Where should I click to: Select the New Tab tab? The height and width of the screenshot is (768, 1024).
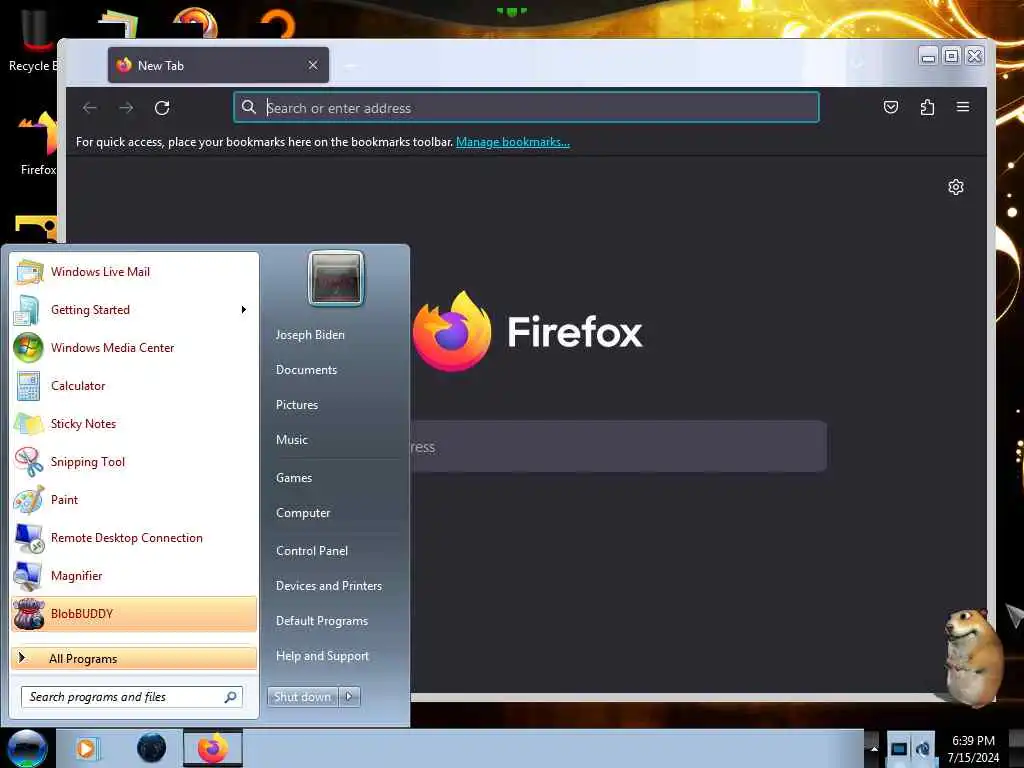(218, 65)
